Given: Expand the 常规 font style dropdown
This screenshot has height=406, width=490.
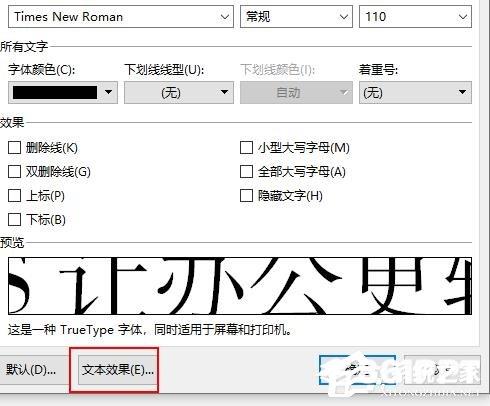Looking at the screenshot, I should tap(296, 17).
